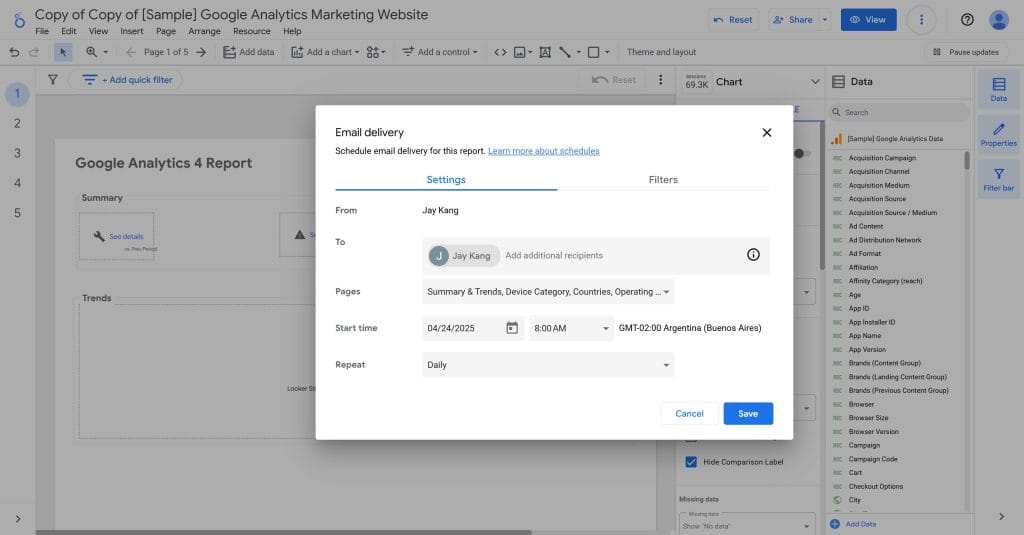Open the start date calendar picker
This screenshot has width=1024, height=535.
tap(512, 328)
